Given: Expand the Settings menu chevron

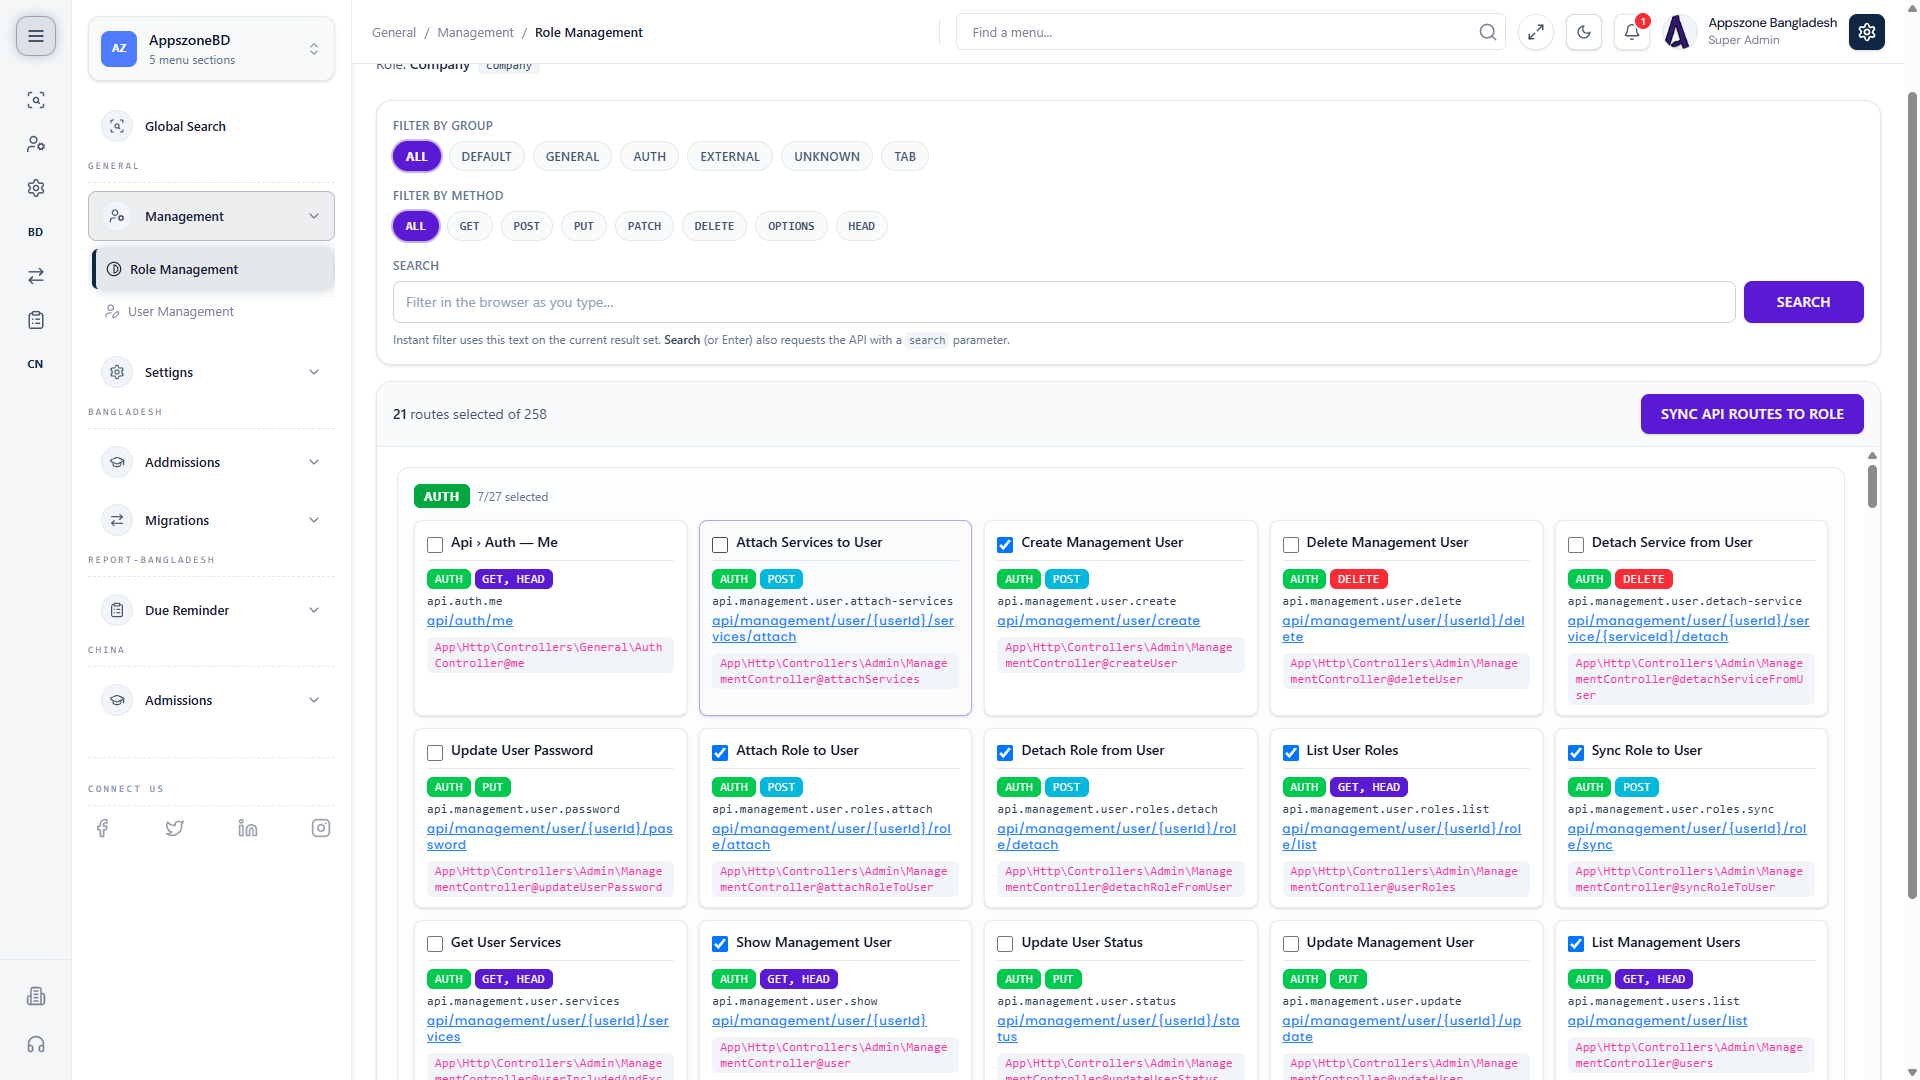Looking at the screenshot, I should pyautogui.click(x=314, y=372).
